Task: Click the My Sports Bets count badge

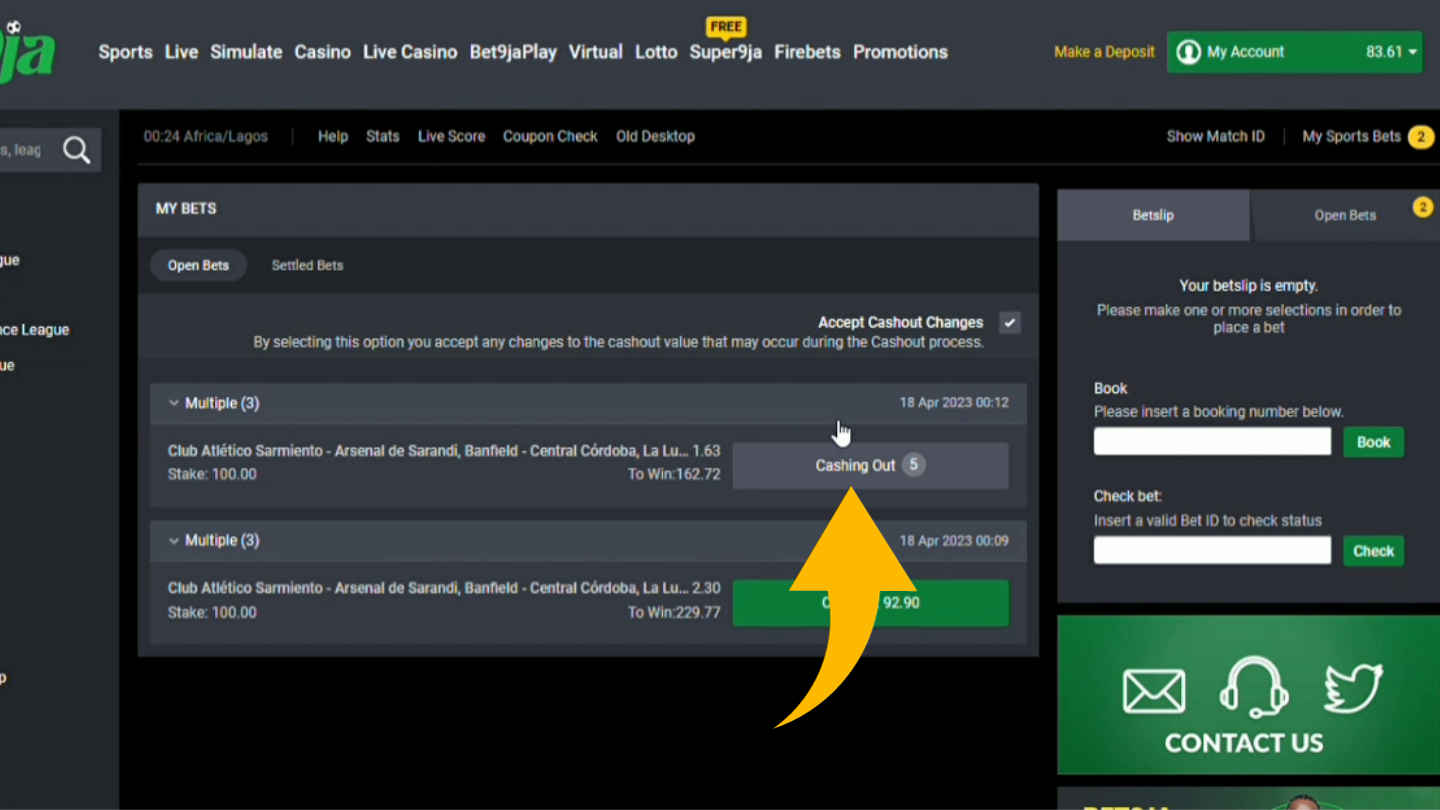Action: click(x=1420, y=137)
